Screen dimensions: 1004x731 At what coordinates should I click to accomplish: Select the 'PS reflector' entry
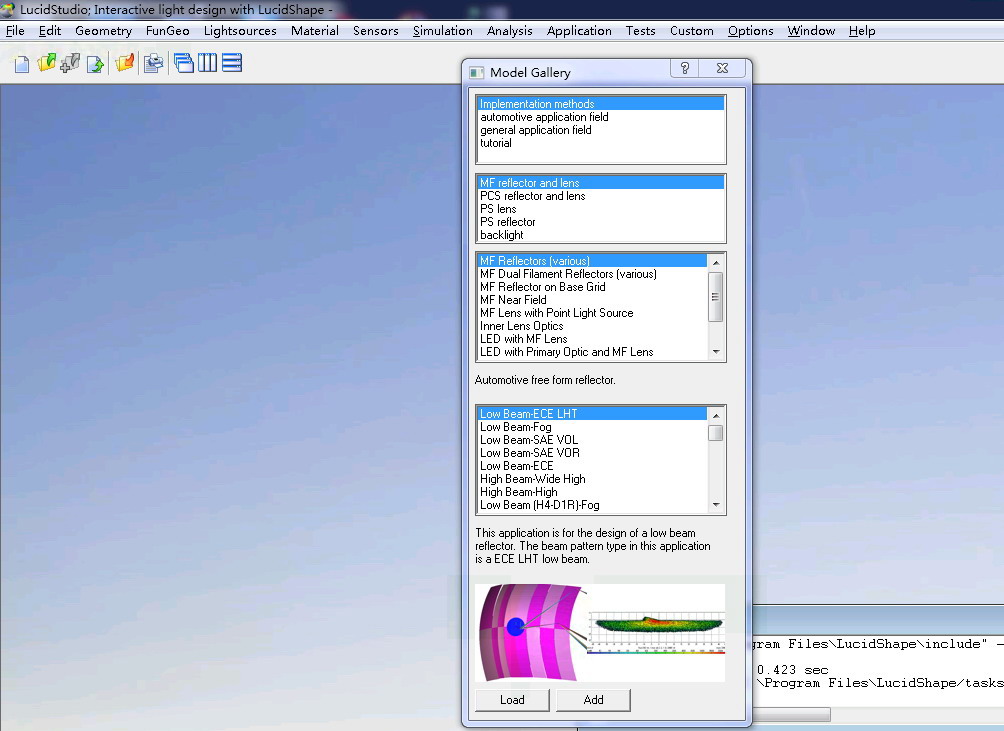point(601,221)
